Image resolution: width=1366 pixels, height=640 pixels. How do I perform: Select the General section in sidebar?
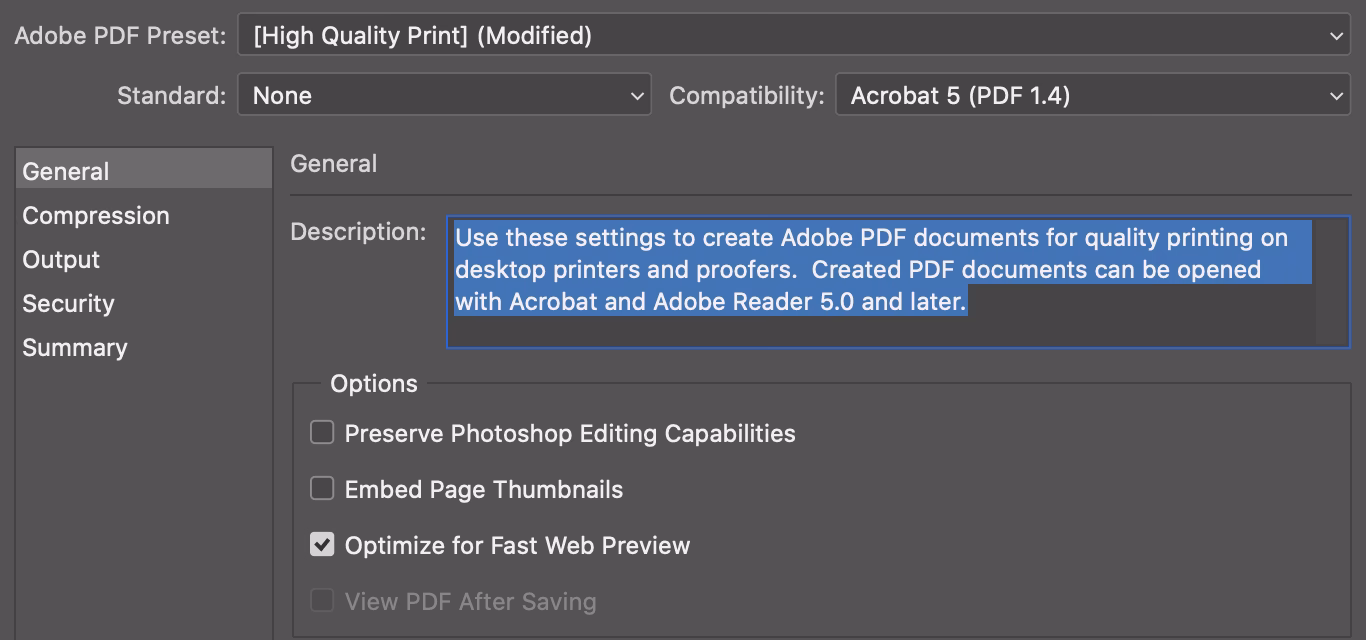(65, 171)
